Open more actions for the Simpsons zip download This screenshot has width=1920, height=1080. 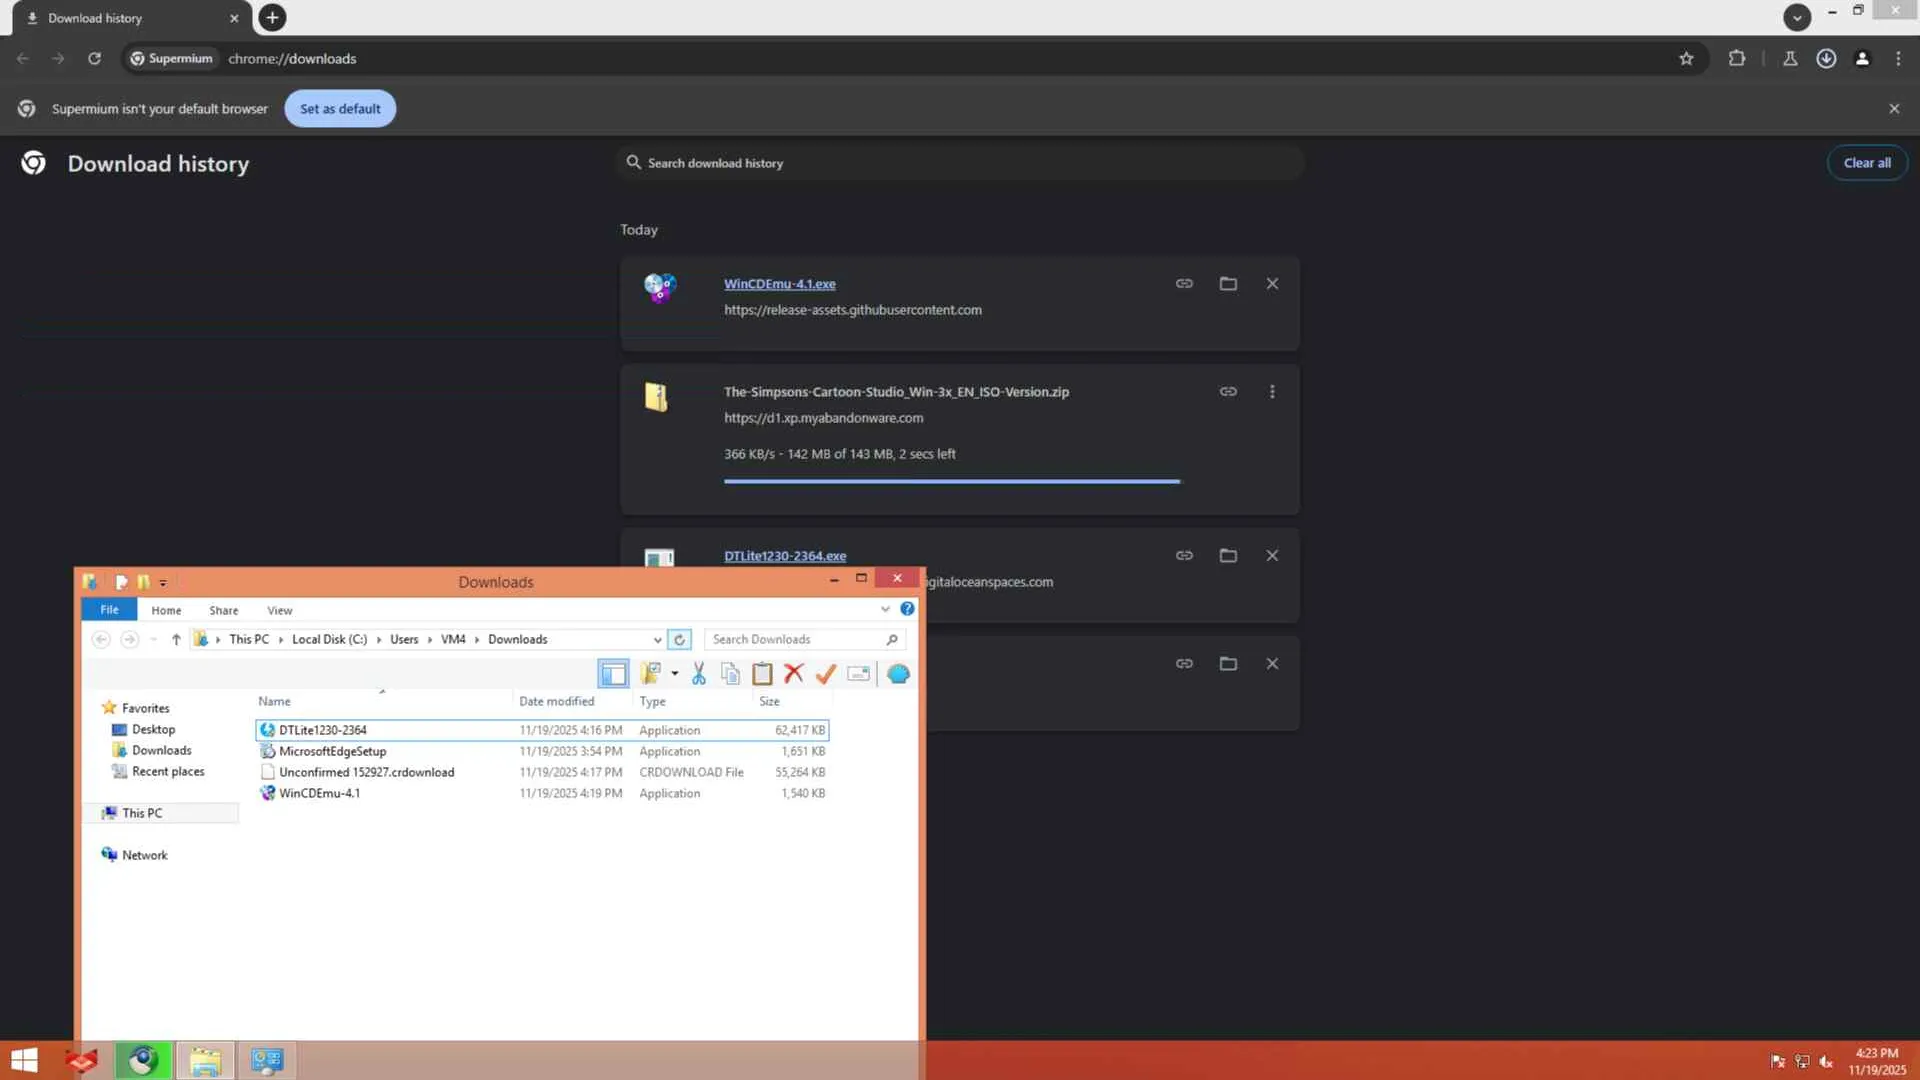pos(1272,392)
